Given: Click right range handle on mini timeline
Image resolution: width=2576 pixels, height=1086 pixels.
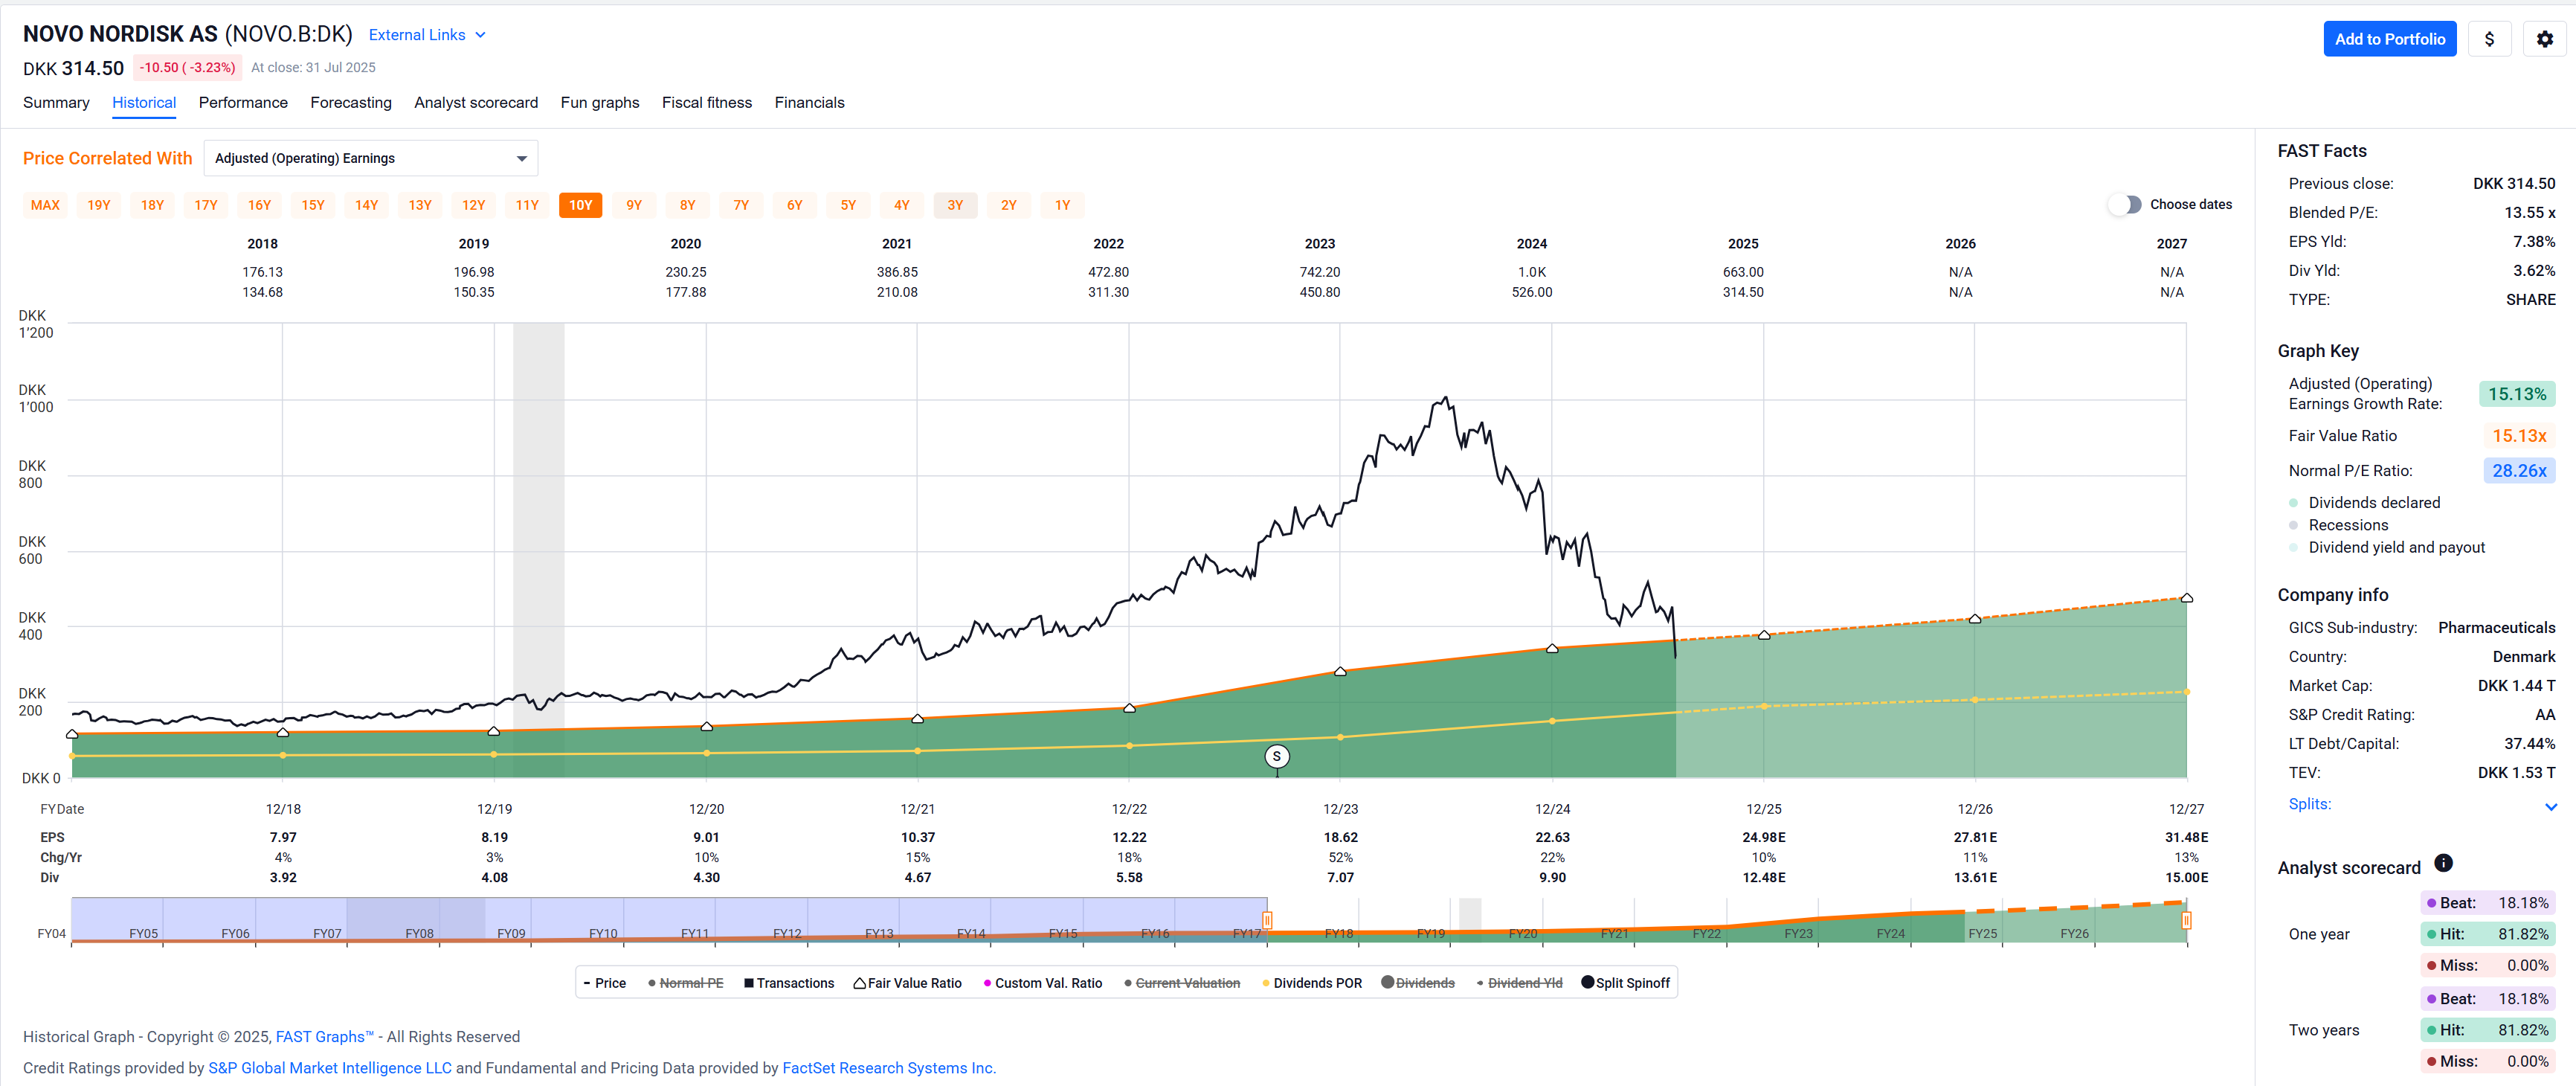Looking at the screenshot, I should click(x=2186, y=920).
